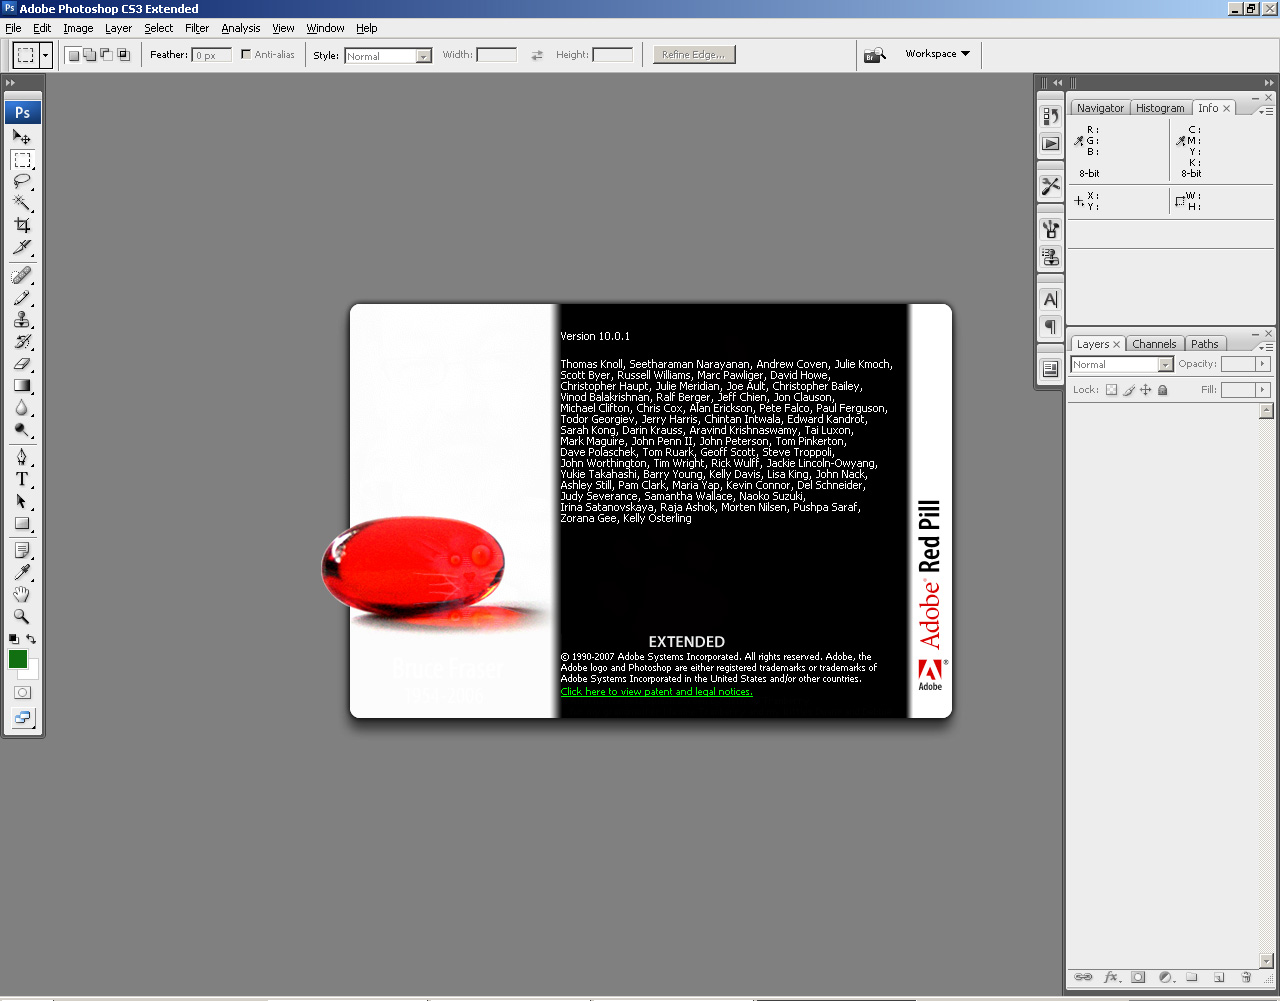Switch to the Histogram tab
This screenshot has width=1280, height=1001.
1160,108
